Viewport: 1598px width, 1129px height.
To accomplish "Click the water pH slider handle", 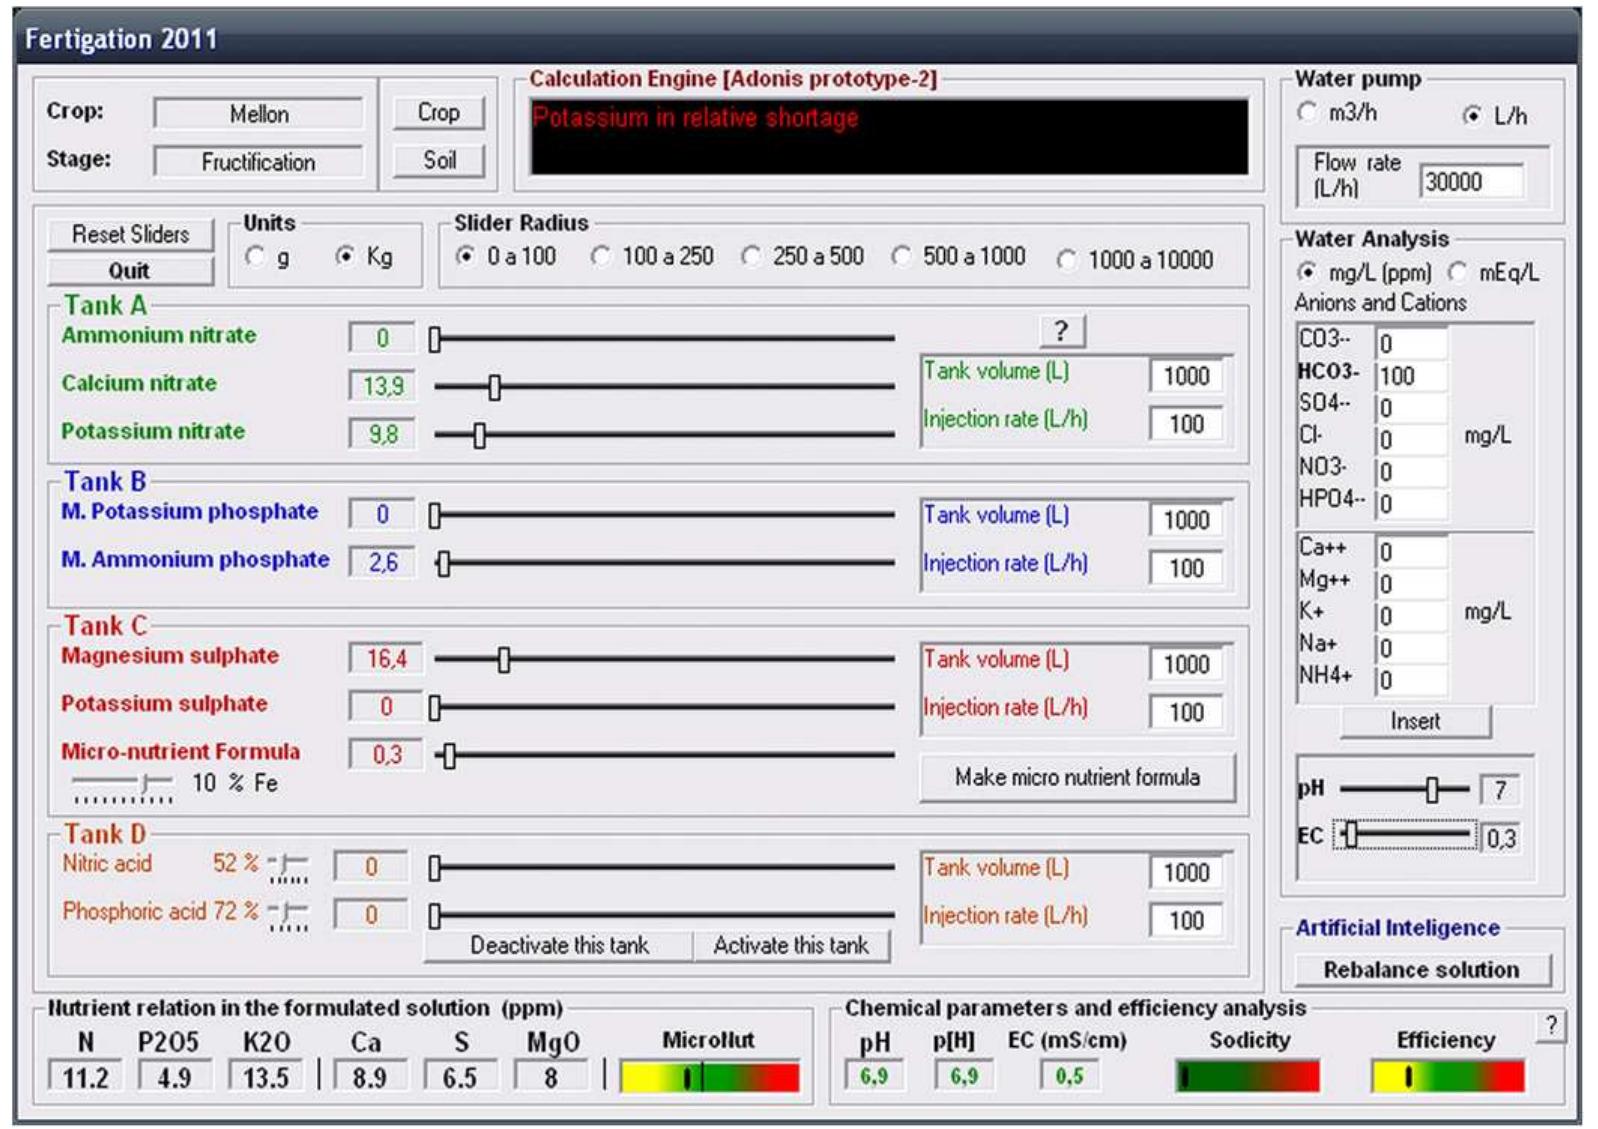I will pos(1432,790).
